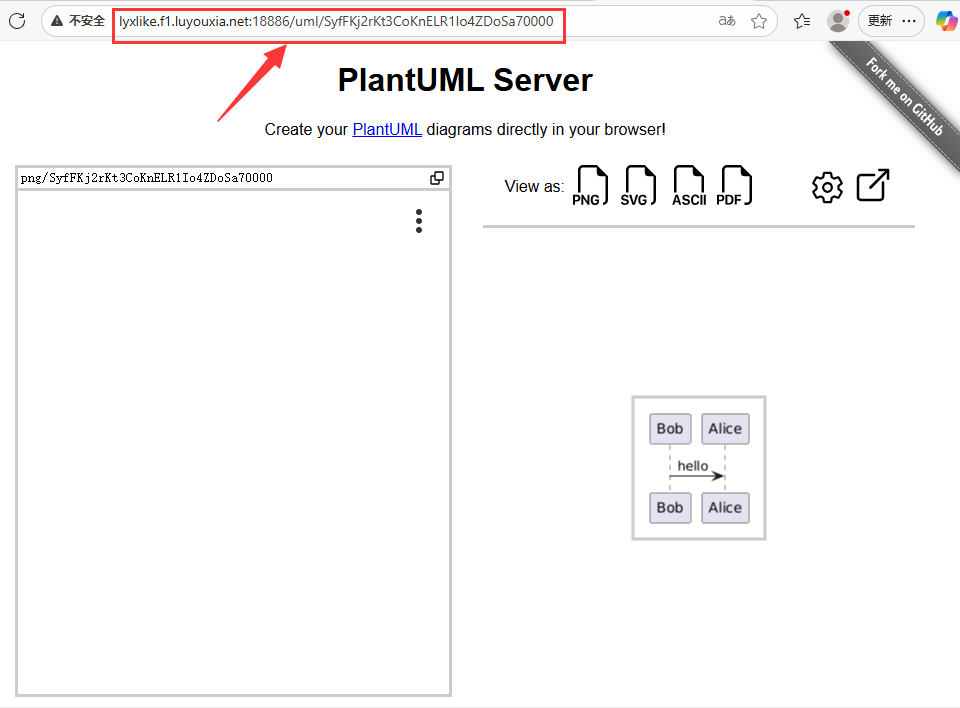Open the settings gear icon
The image size is (960, 708).
pos(827,187)
